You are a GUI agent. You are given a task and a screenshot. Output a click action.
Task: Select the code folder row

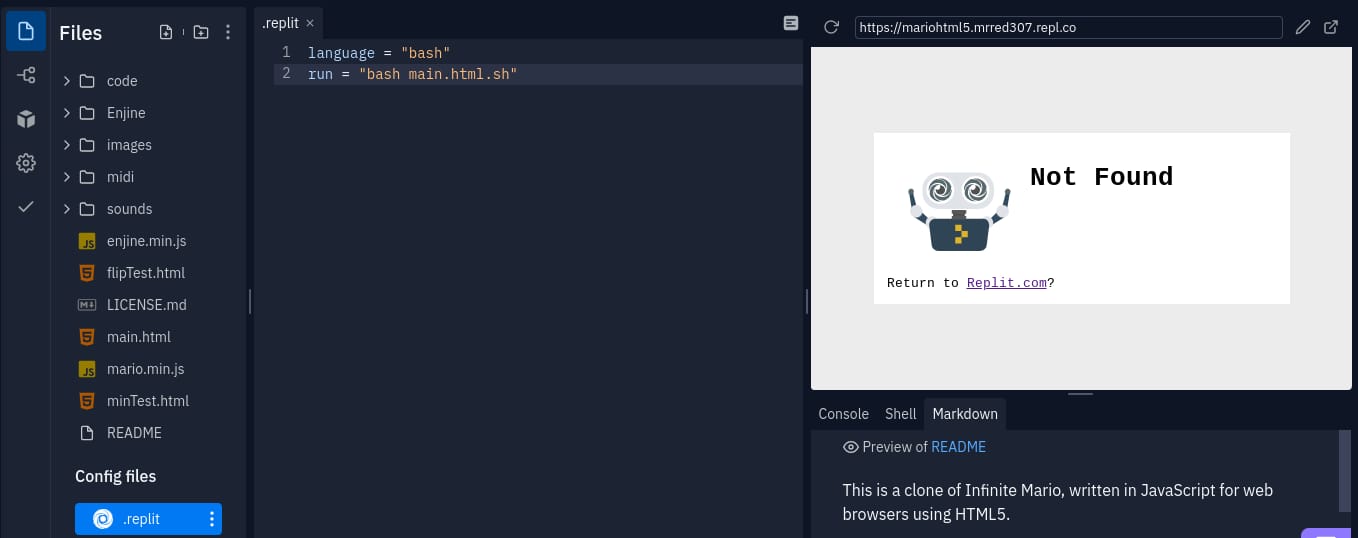(x=149, y=81)
